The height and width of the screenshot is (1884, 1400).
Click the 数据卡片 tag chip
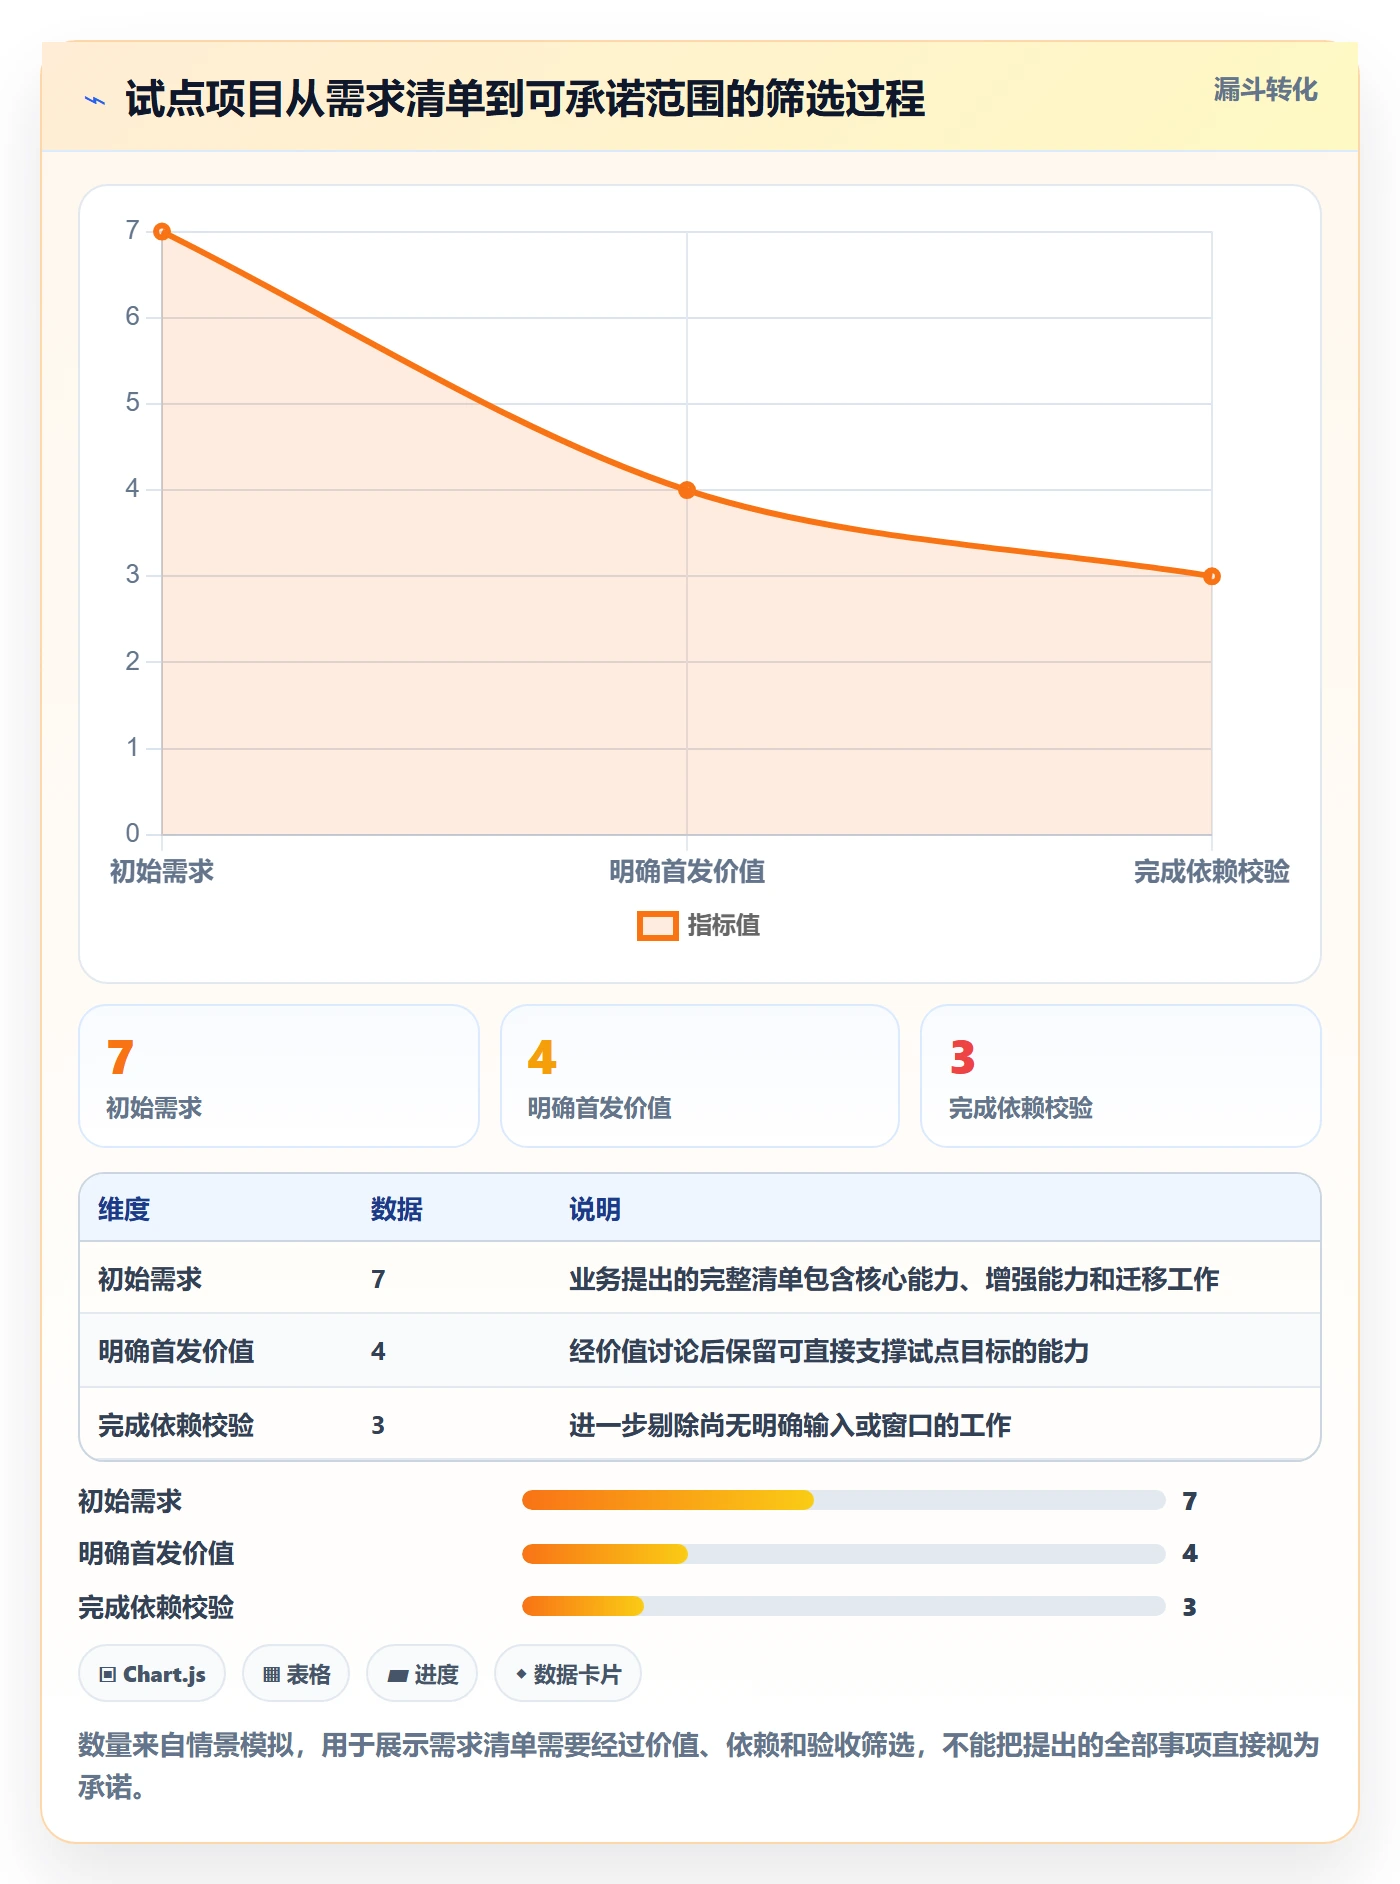click(x=568, y=1674)
